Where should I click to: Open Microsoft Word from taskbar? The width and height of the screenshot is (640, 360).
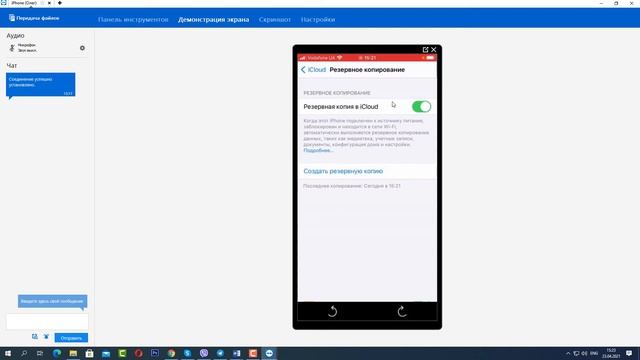[236, 353]
